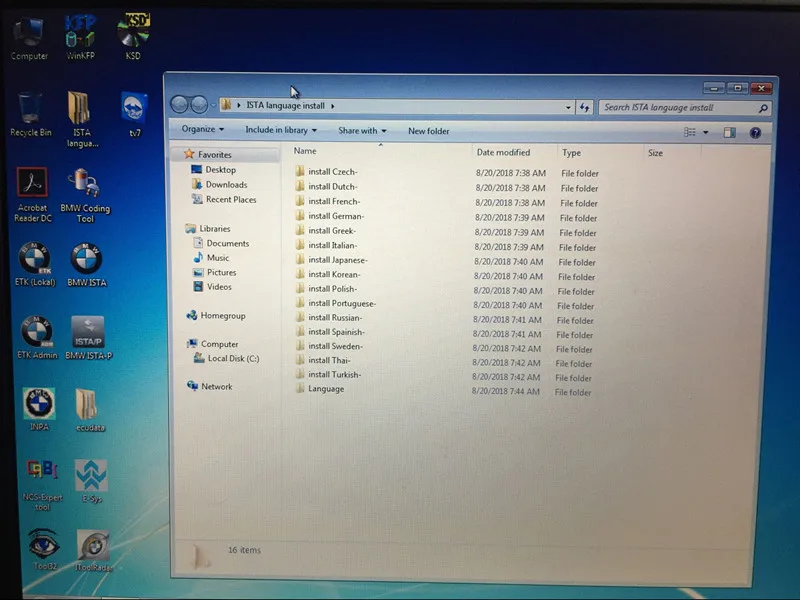Select Libraries in the navigation pane
The height and width of the screenshot is (600, 800).
[214, 229]
